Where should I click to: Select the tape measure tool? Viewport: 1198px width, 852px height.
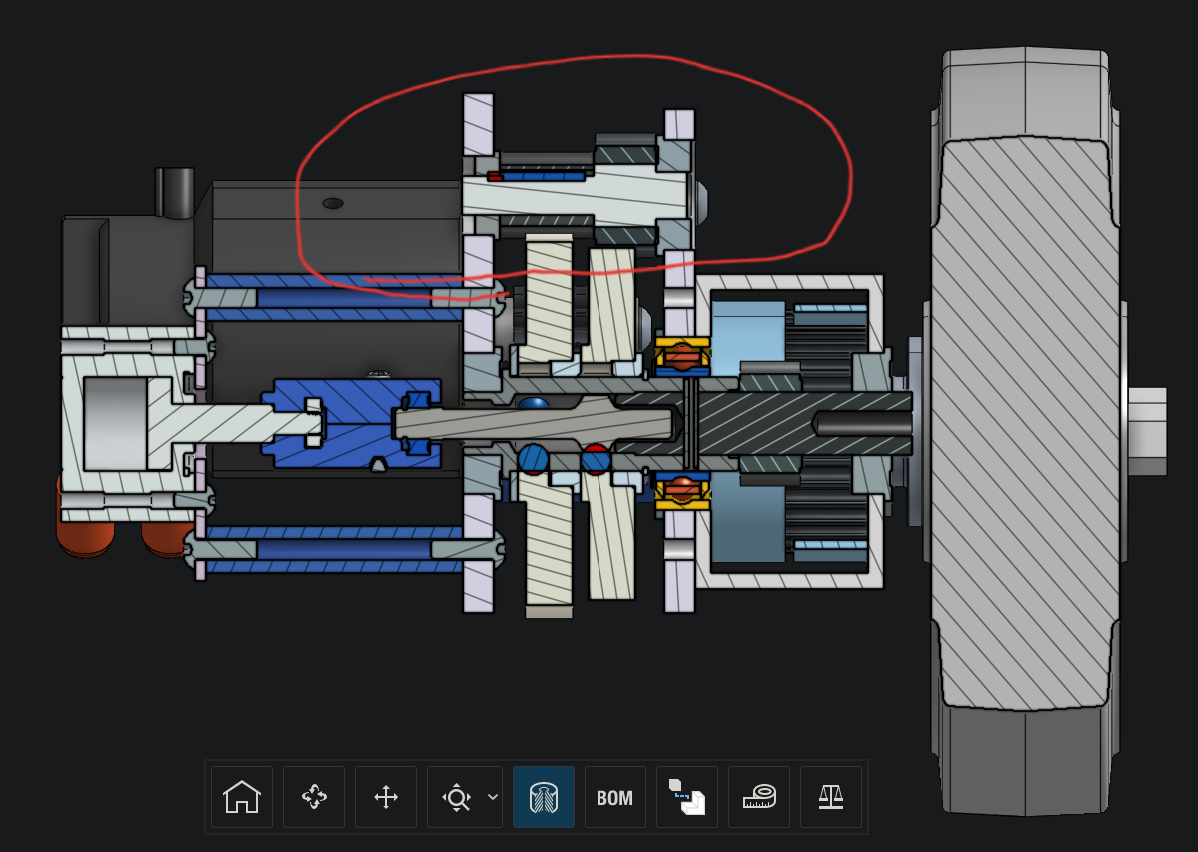pos(759,797)
